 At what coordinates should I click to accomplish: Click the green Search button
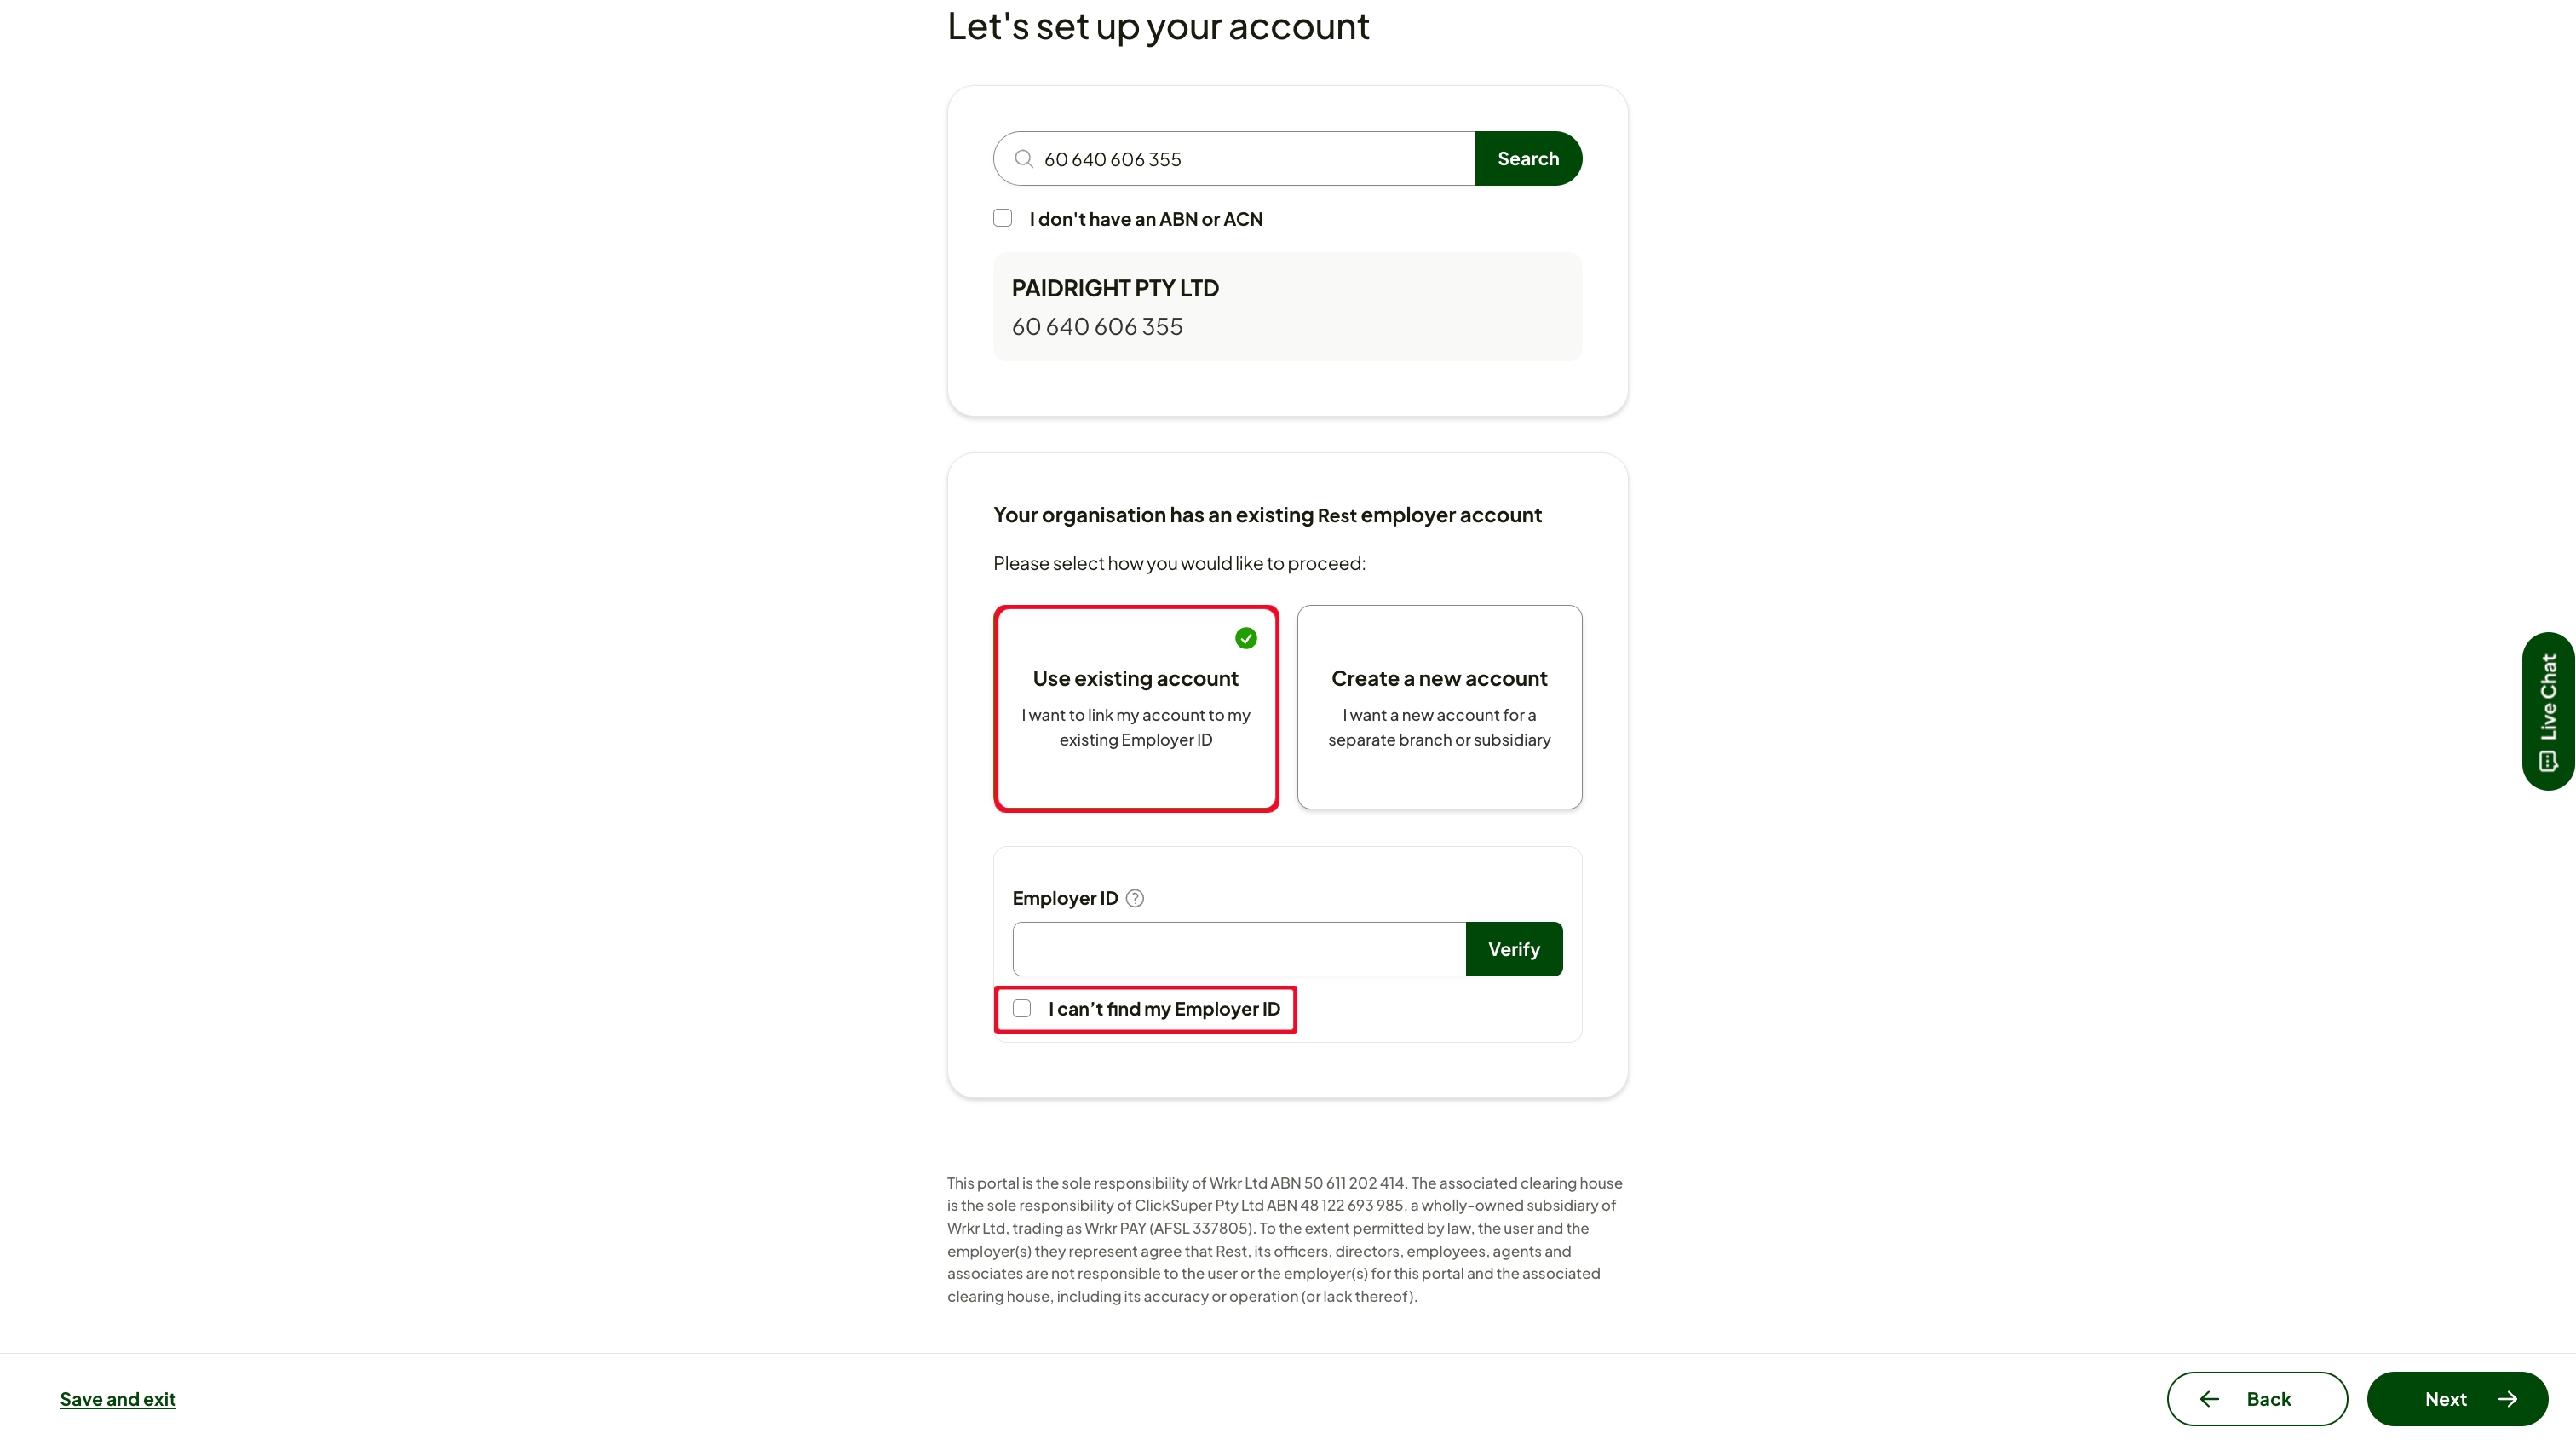[1528, 158]
